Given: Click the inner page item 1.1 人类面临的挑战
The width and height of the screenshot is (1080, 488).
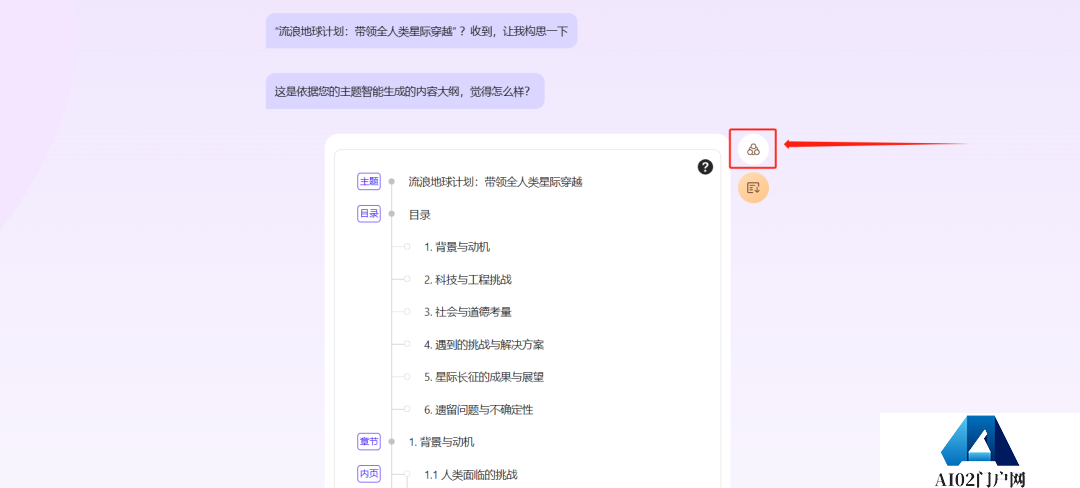Looking at the screenshot, I should coord(470,474).
